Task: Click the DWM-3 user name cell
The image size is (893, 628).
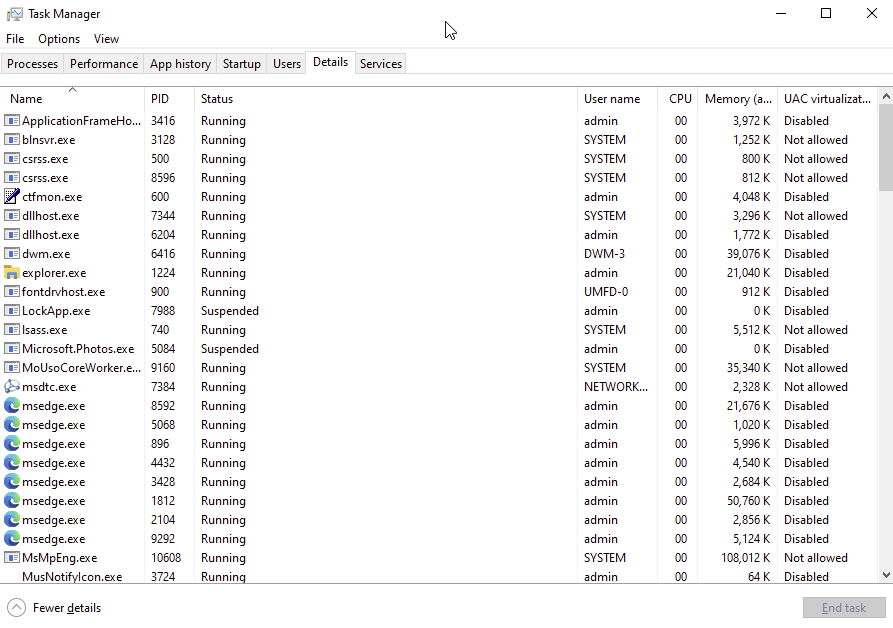Action: coord(604,254)
